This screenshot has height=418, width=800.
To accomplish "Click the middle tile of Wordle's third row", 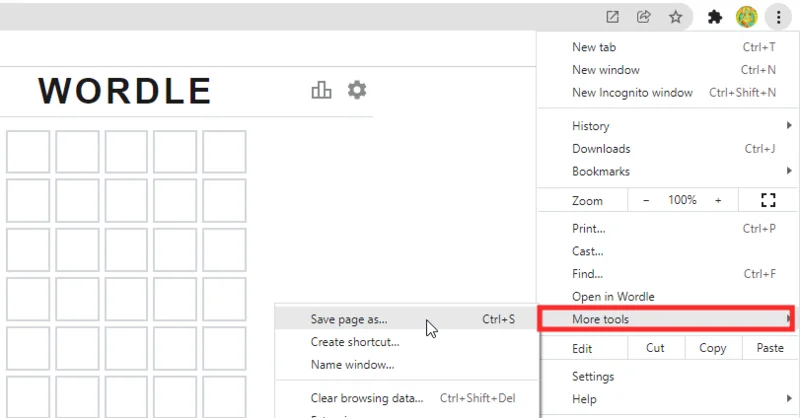I will [126, 250].
